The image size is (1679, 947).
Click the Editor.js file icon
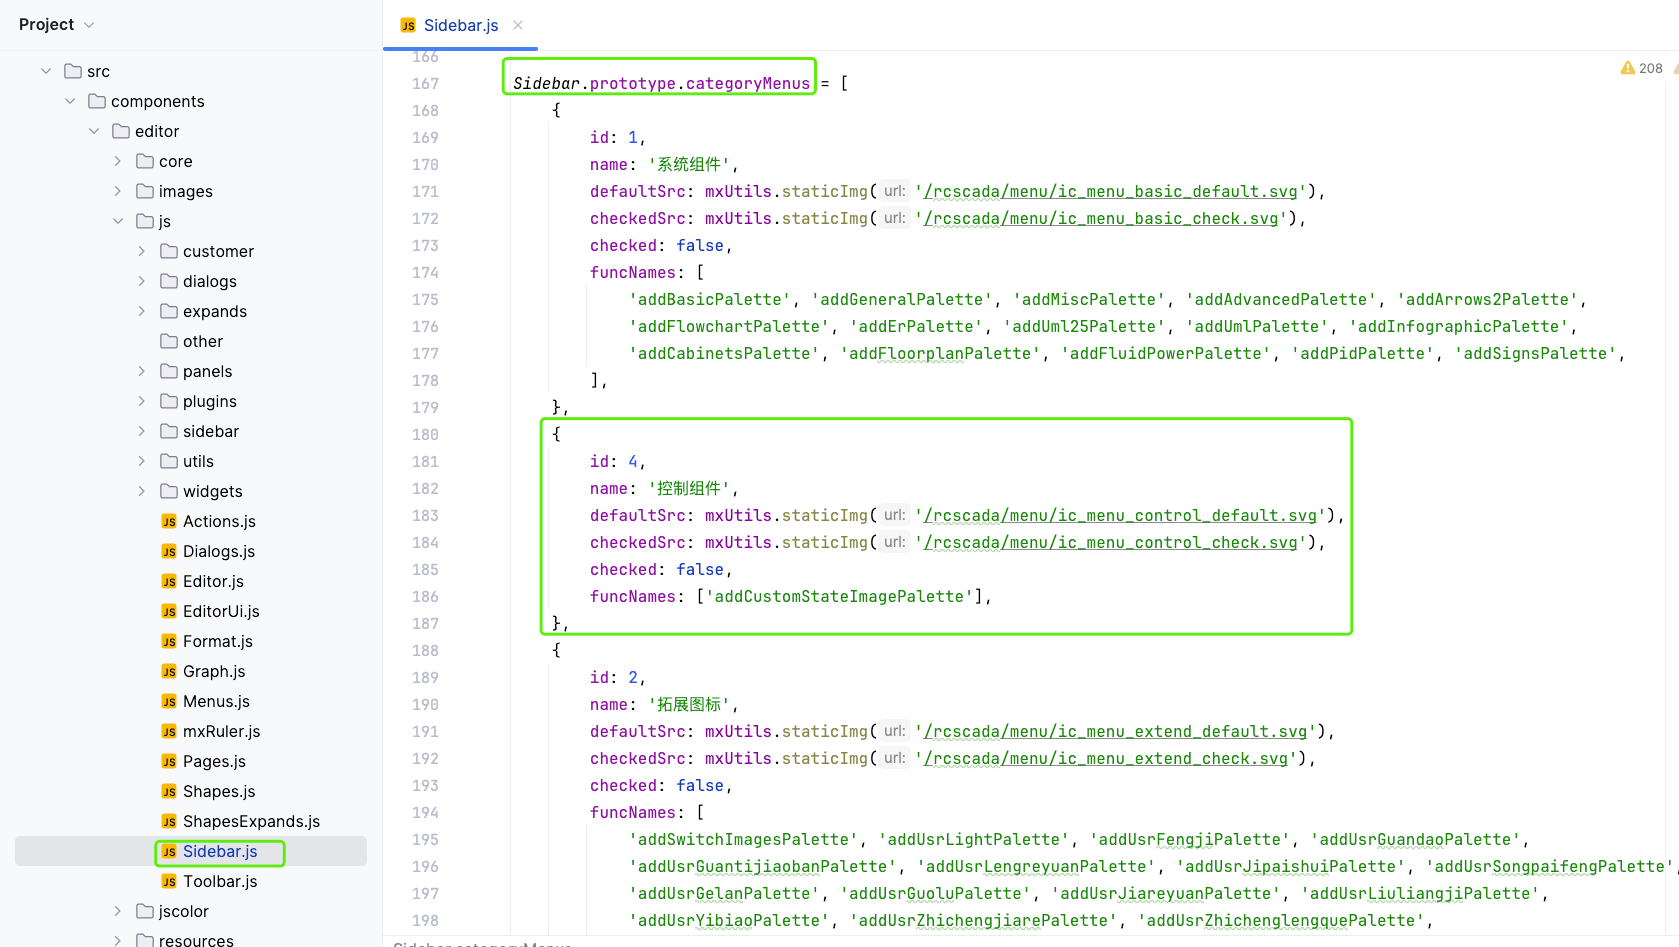click(169, 581)
